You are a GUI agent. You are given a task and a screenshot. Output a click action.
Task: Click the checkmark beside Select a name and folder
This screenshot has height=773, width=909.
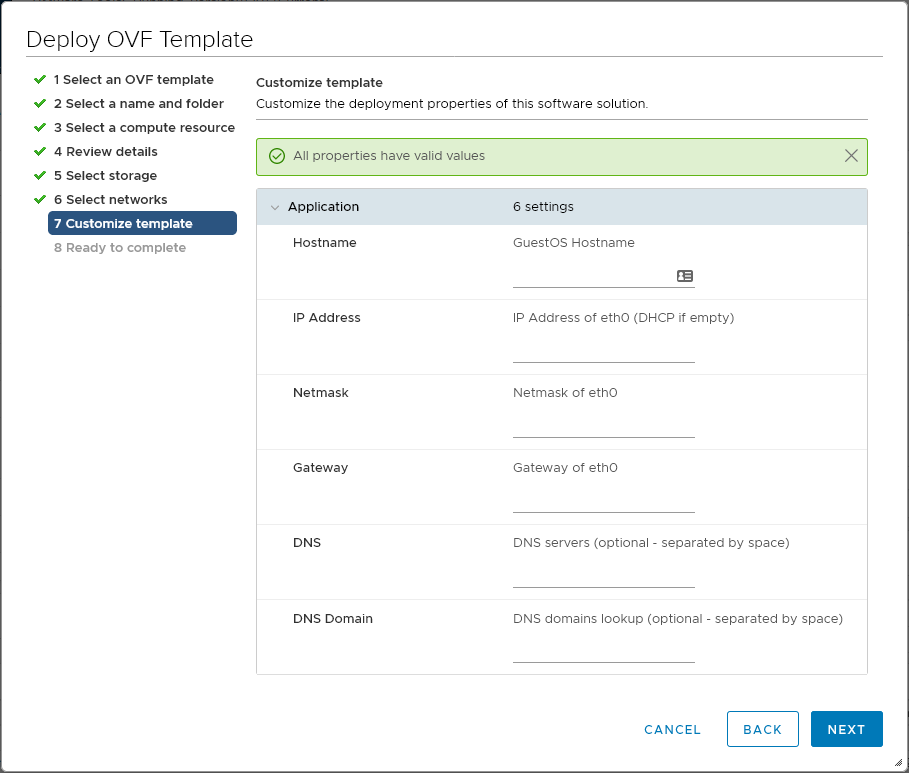(40, 104)
